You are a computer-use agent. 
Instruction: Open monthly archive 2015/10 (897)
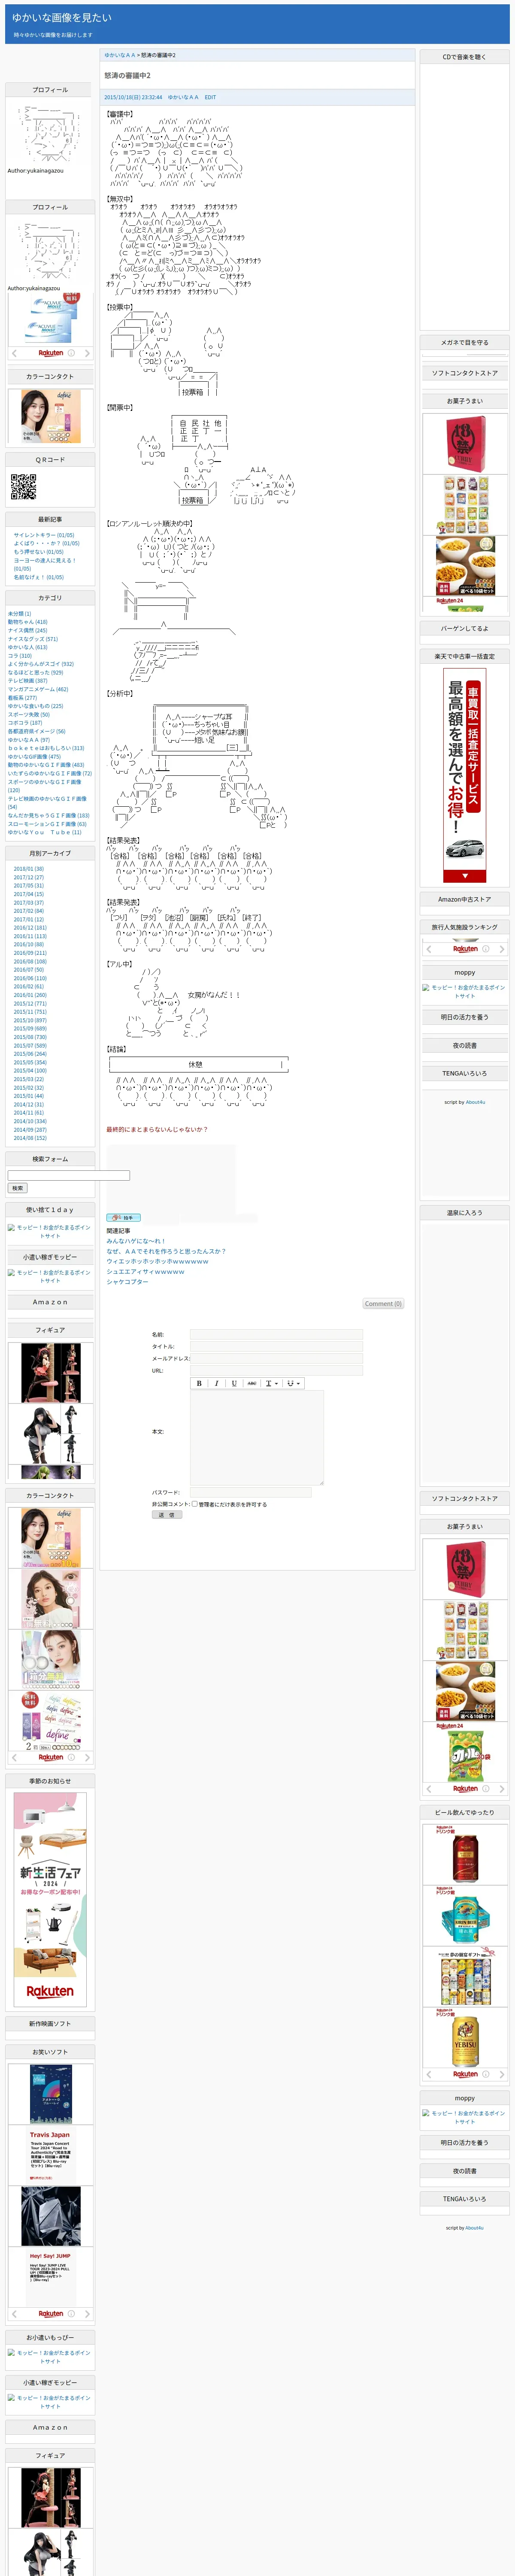tap(30, 1020)
